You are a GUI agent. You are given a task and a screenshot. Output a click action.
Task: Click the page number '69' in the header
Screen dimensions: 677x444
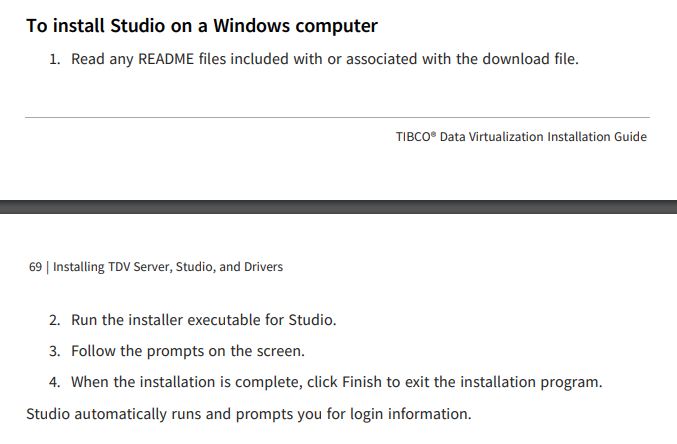tap(35, 267)
